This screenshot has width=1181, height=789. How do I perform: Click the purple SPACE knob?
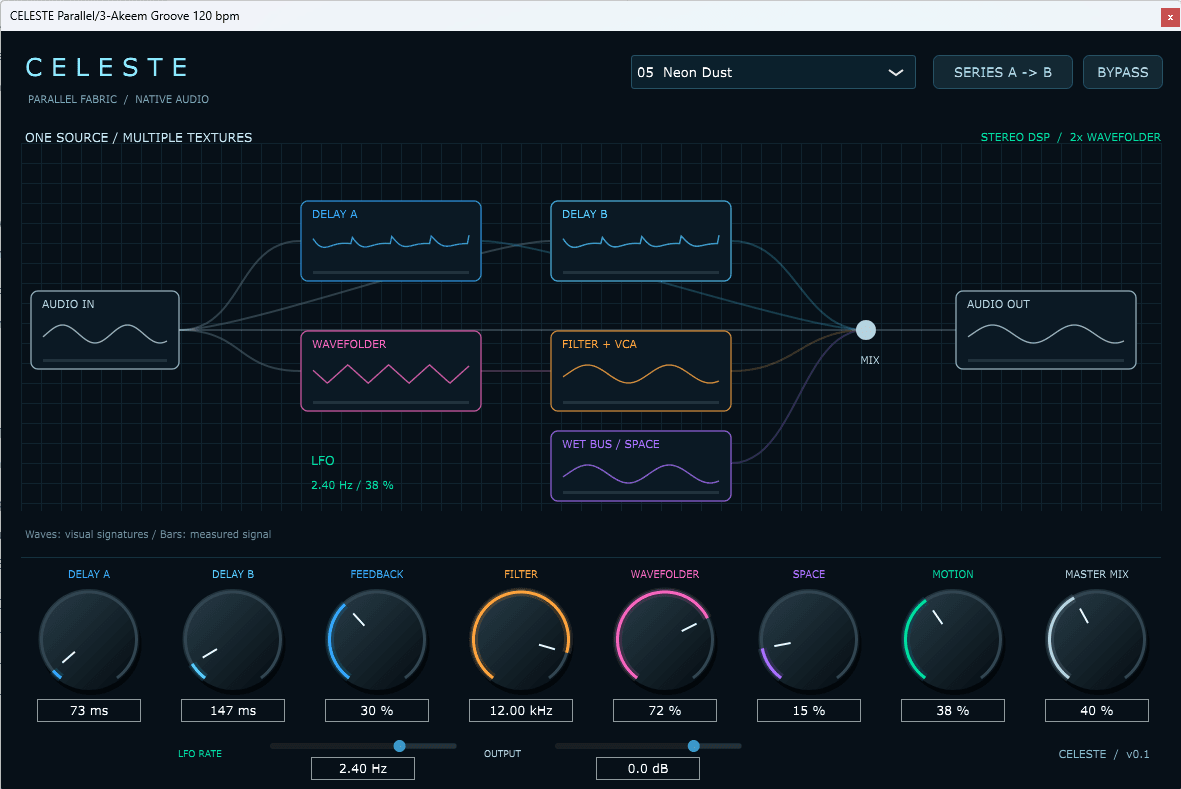click(x=809, y=640)
